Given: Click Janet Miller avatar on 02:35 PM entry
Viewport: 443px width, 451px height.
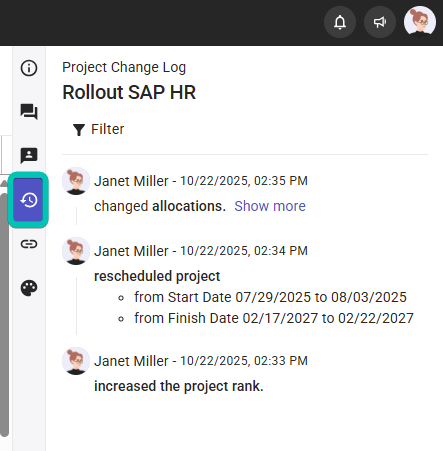Looking at the screenshot, I should [76, 181].
